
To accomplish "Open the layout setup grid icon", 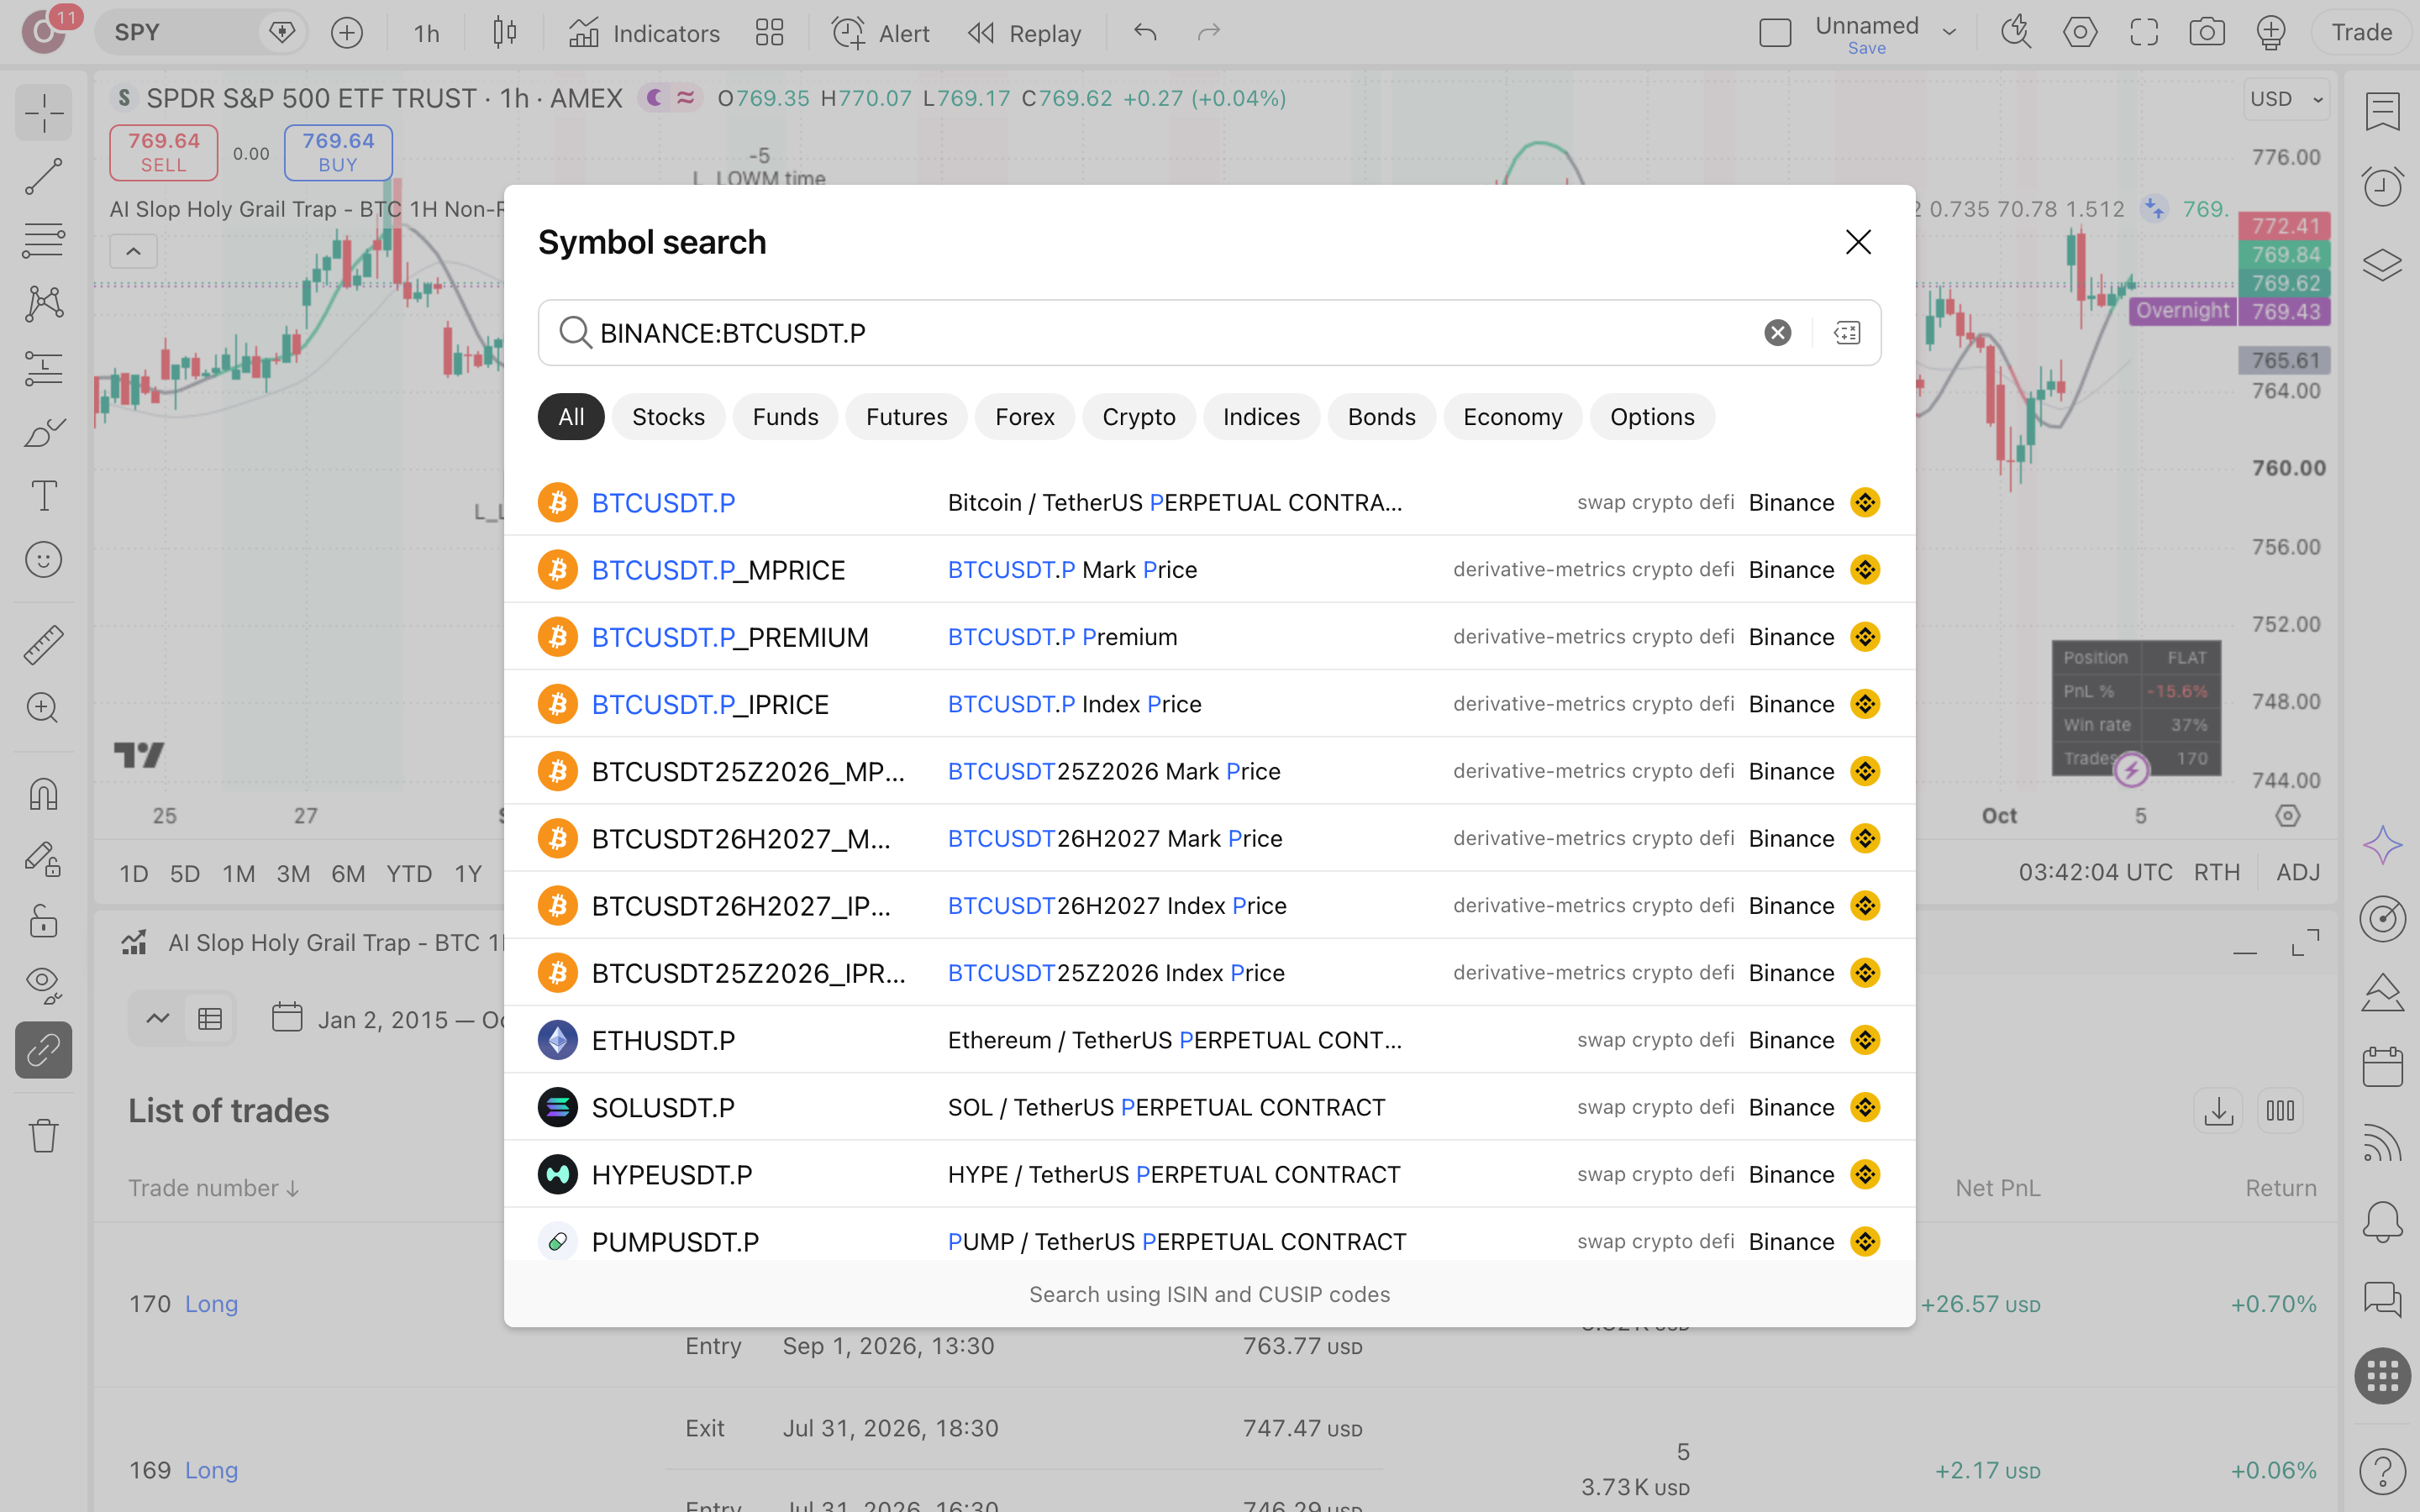I will (x=769, y=33).
